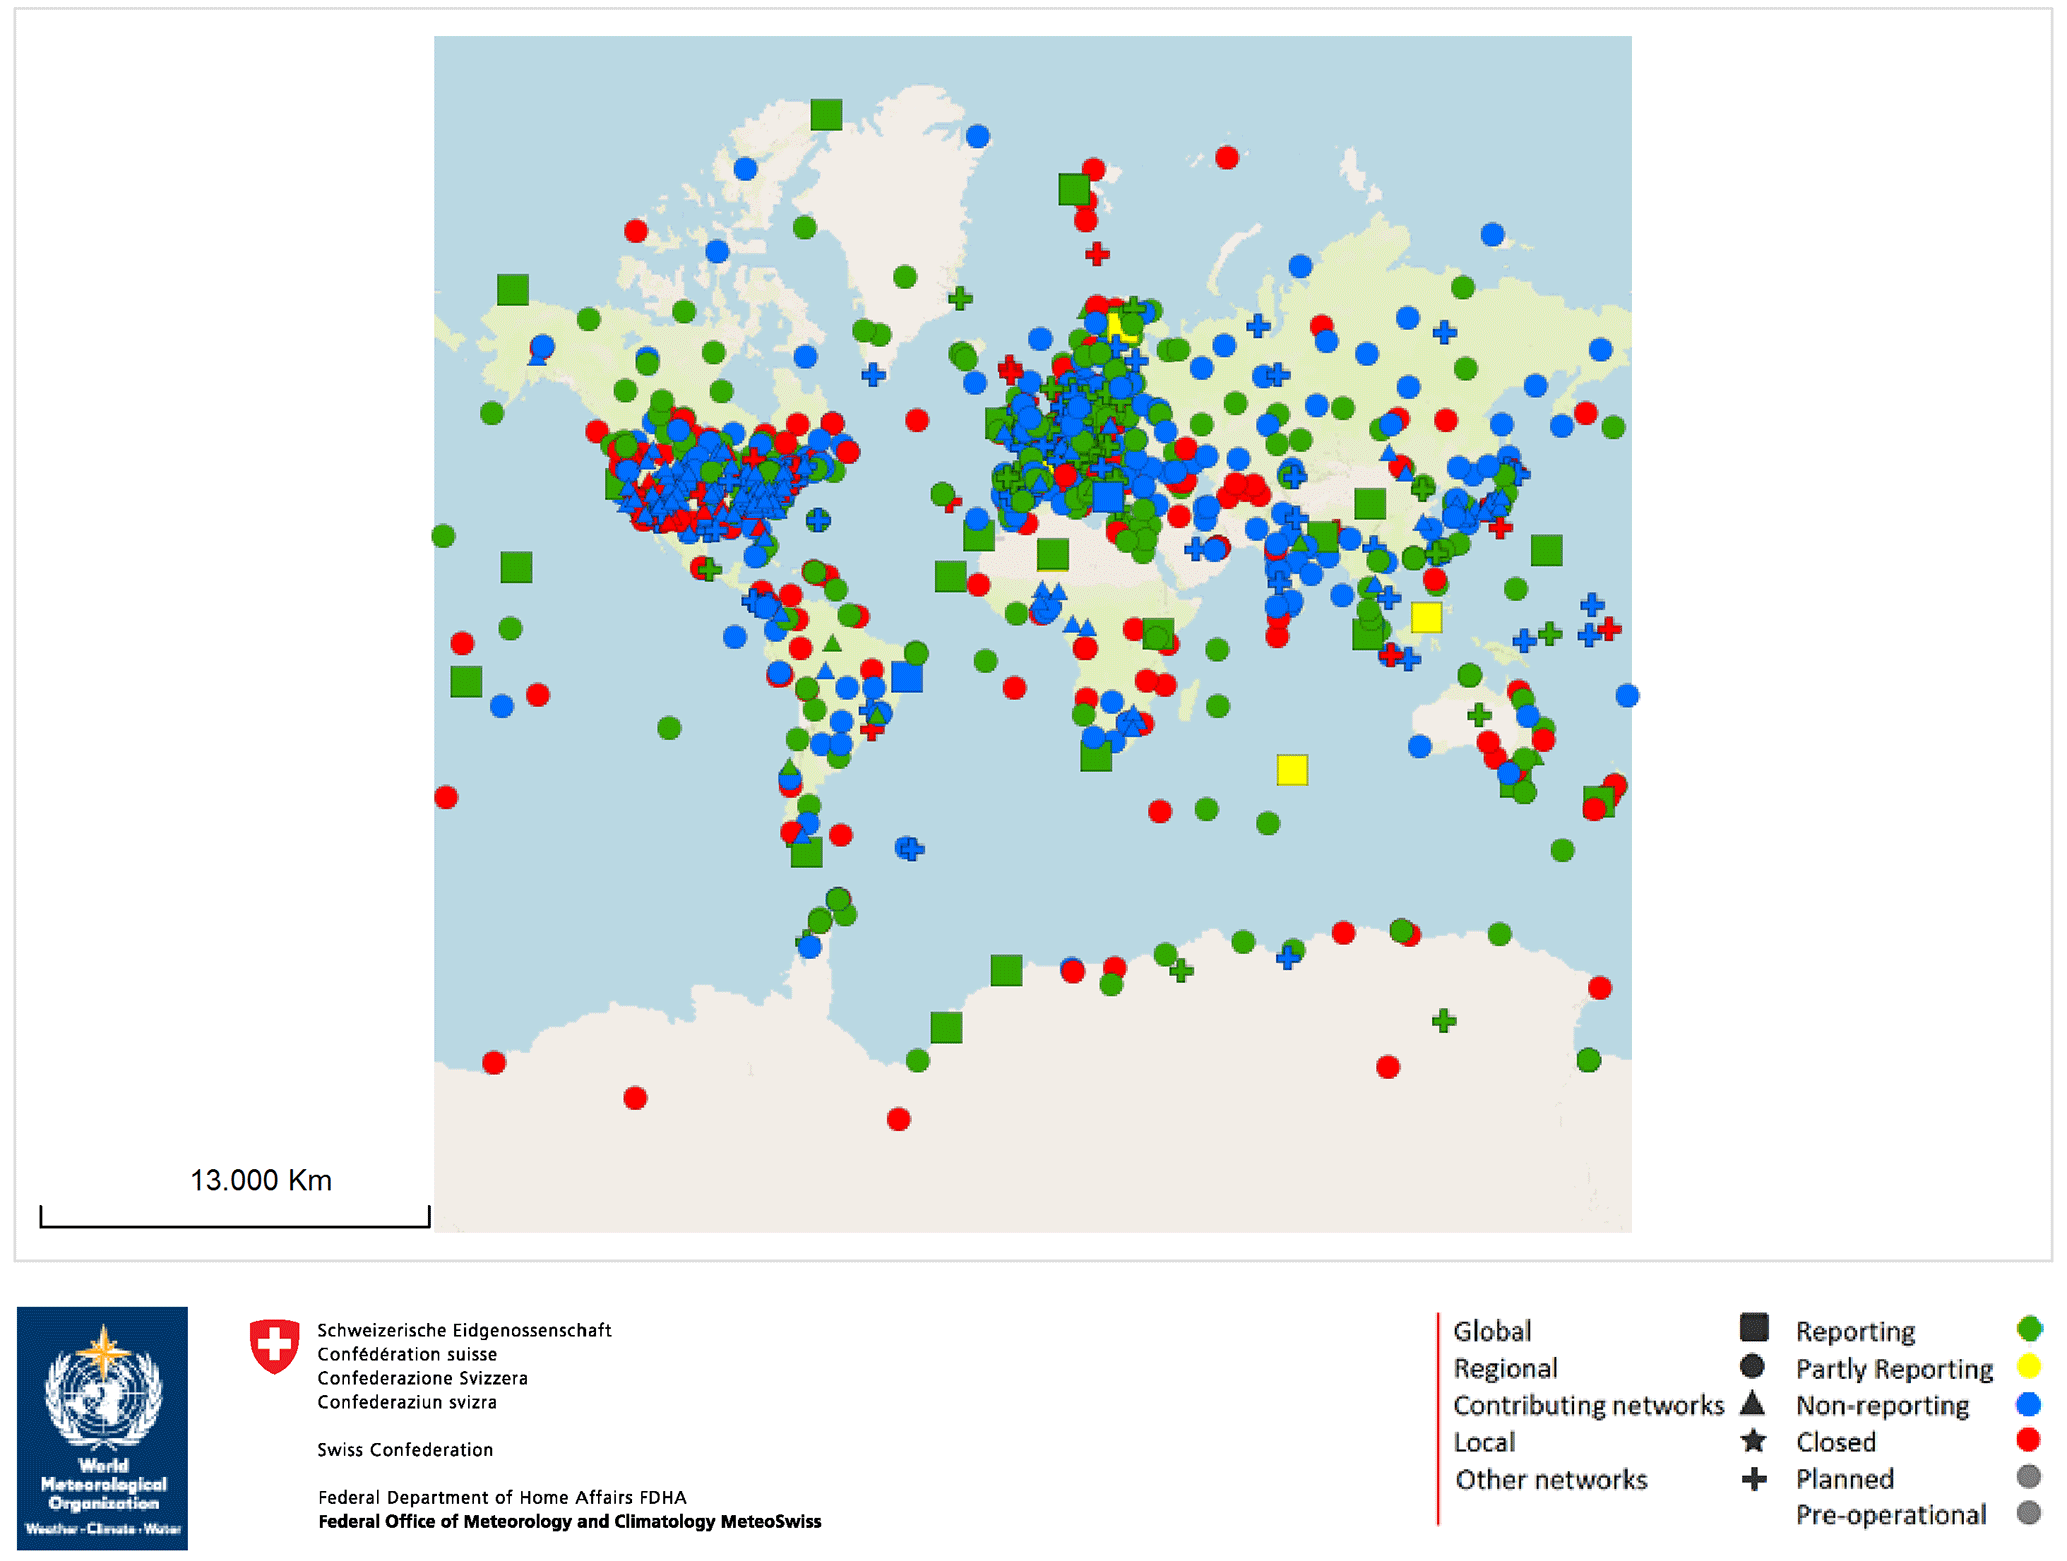Click the green Reporting legend color dot
This screenshot has height=1561, width=2067.
2029,1329
